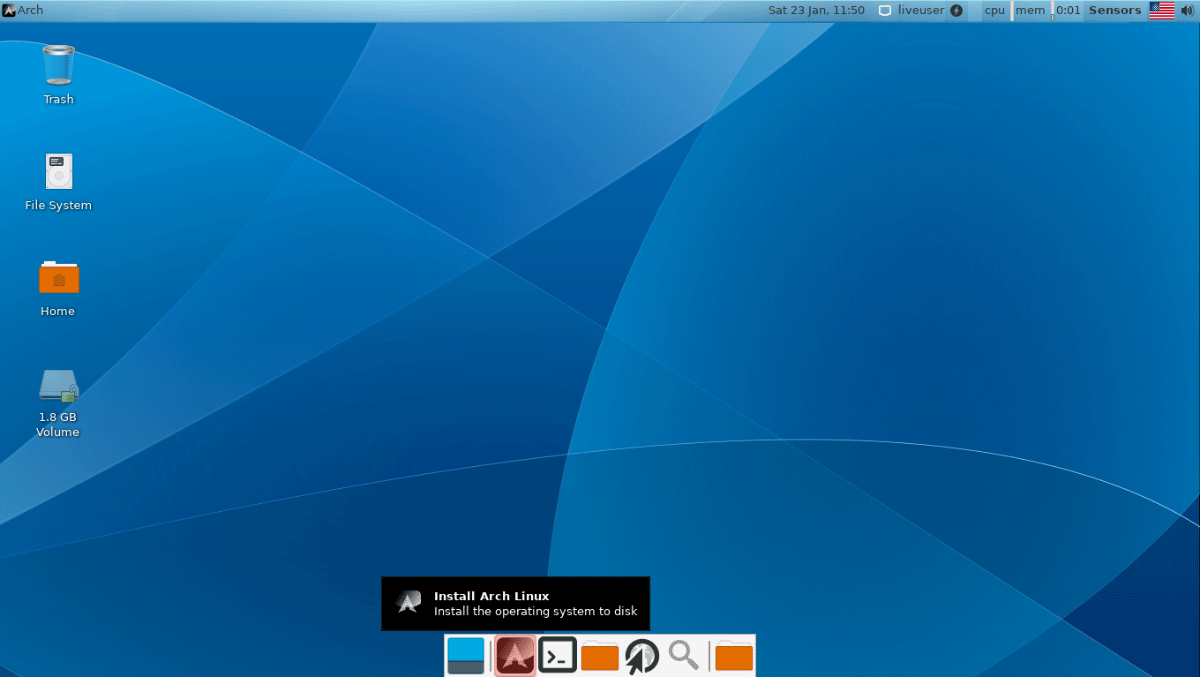Open the file manager folder in the dock
This screenshot has height=677, width=1200.
600,656
